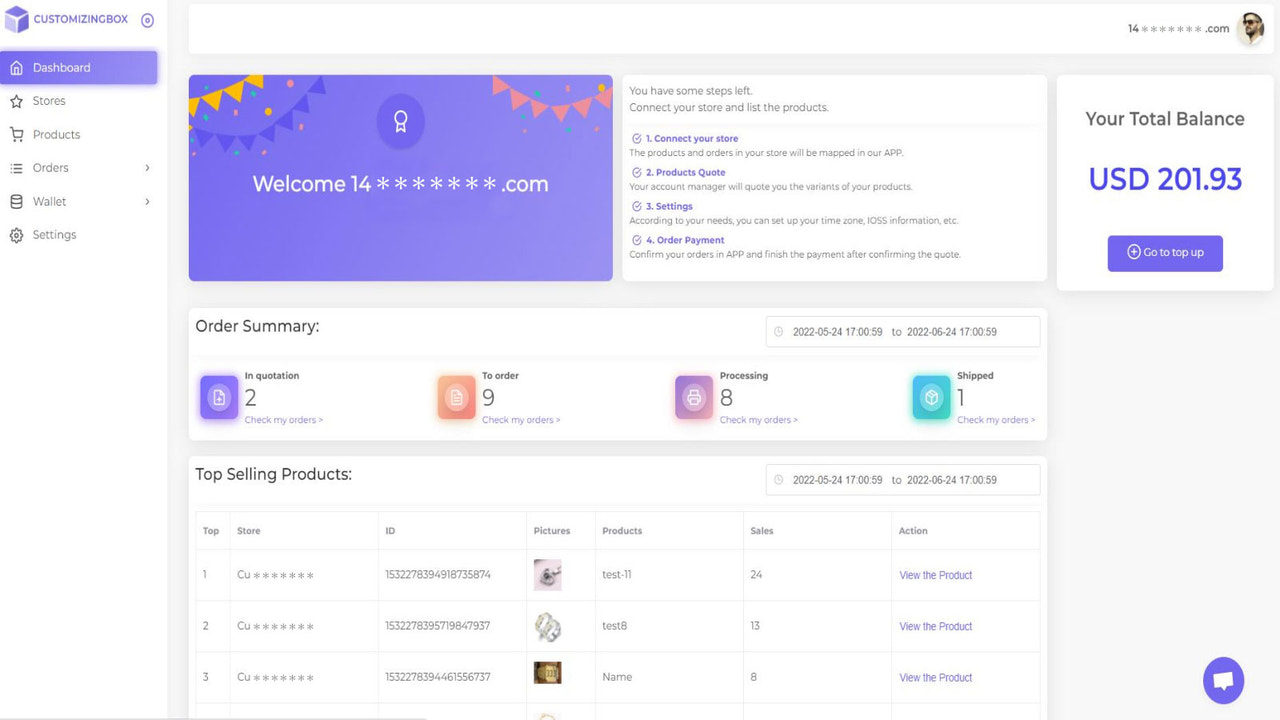Click the CustomizingBox cube logo icon
1280x720 pixels.
[16, 19]
